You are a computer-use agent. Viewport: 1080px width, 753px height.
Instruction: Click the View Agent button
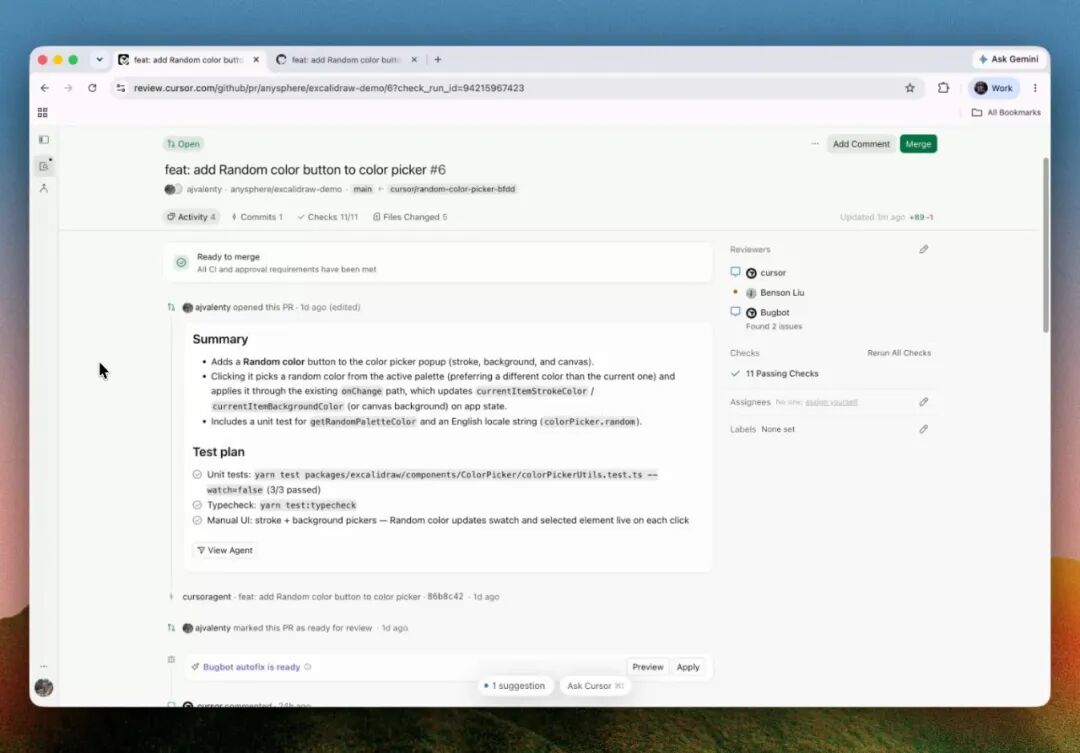(x=225, y=550)
